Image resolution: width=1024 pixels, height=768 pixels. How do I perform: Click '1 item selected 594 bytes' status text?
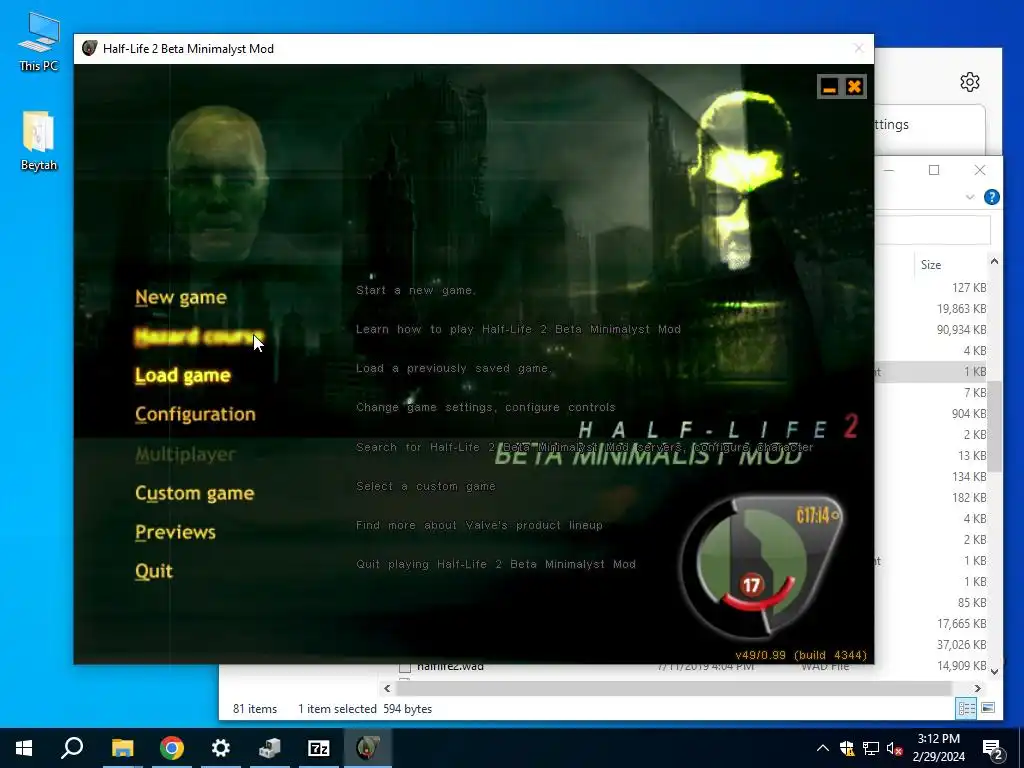pos(365,709)
